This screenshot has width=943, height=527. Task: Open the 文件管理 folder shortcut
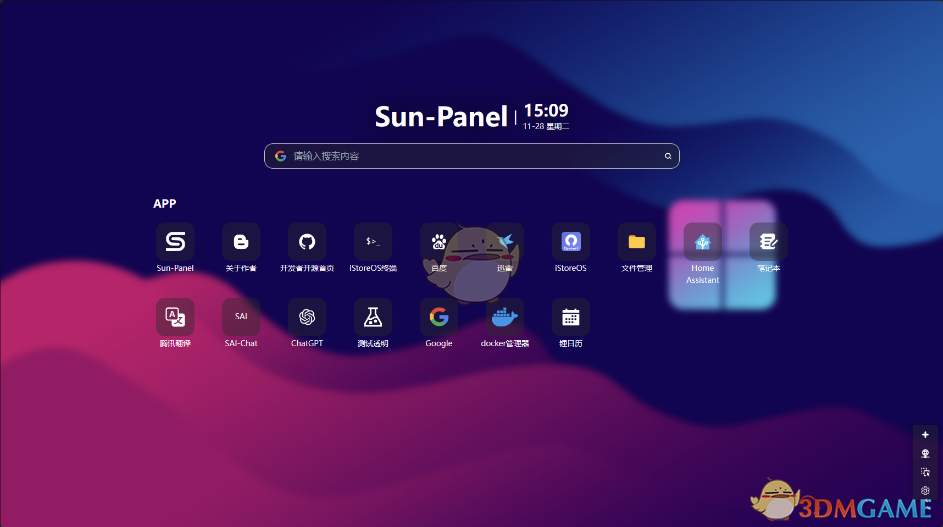click(x=637, y=242)
